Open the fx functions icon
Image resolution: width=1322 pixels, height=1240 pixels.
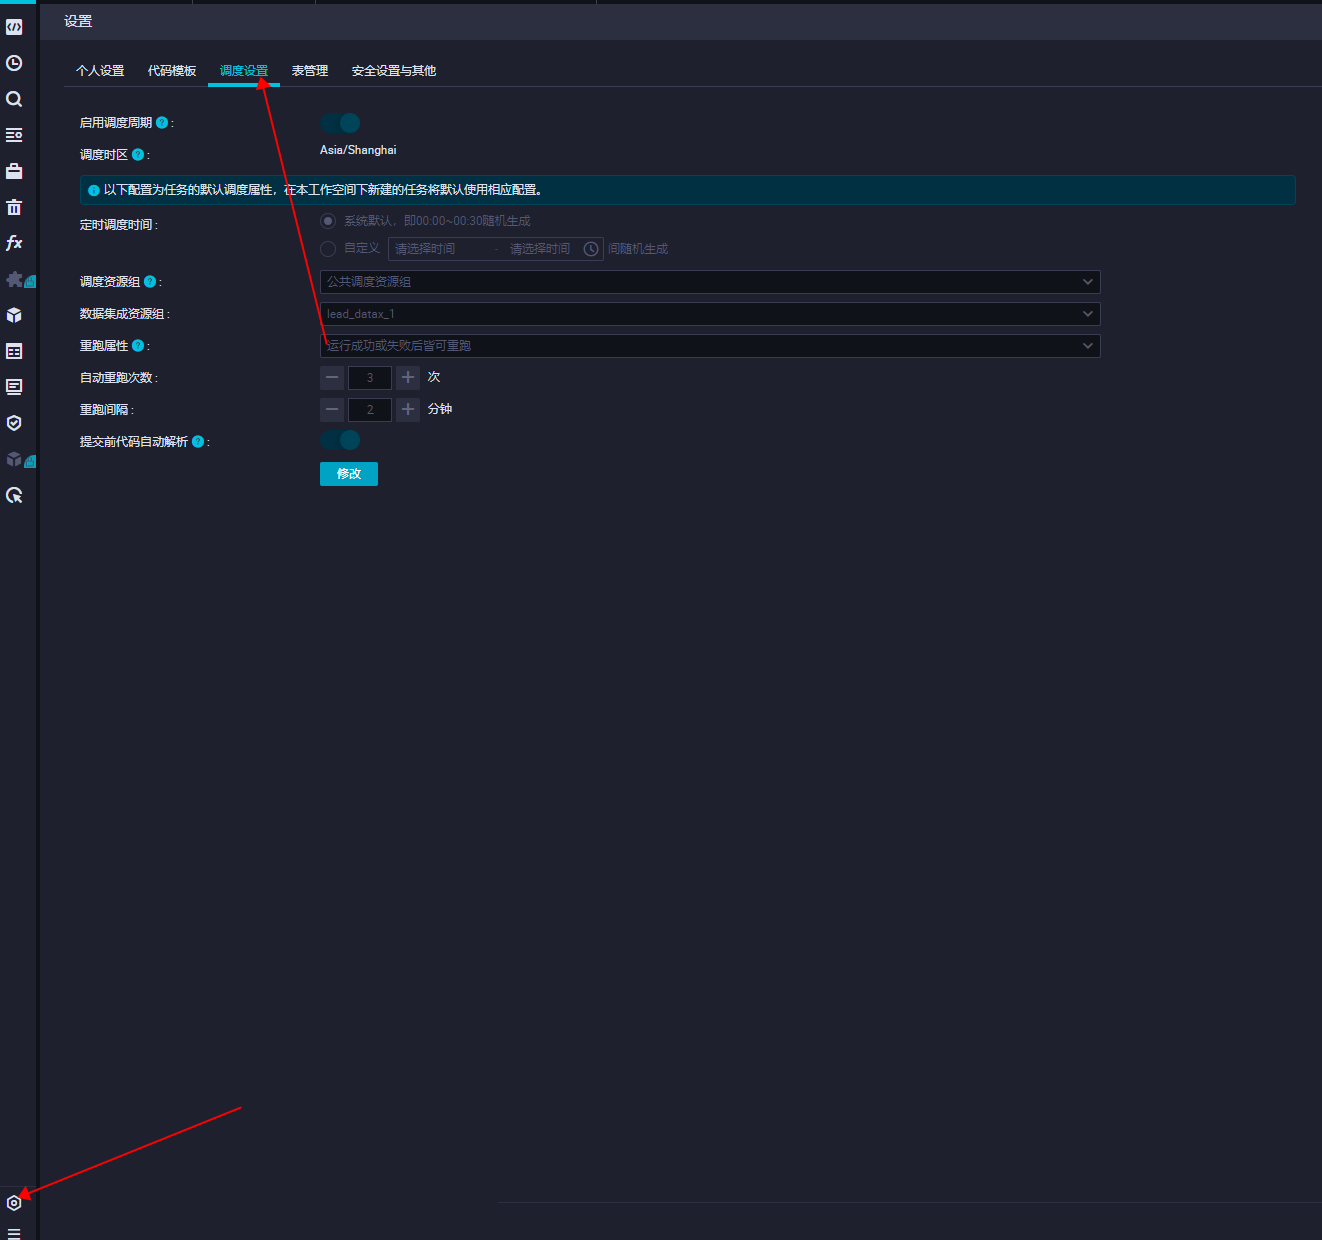point(14,243)
